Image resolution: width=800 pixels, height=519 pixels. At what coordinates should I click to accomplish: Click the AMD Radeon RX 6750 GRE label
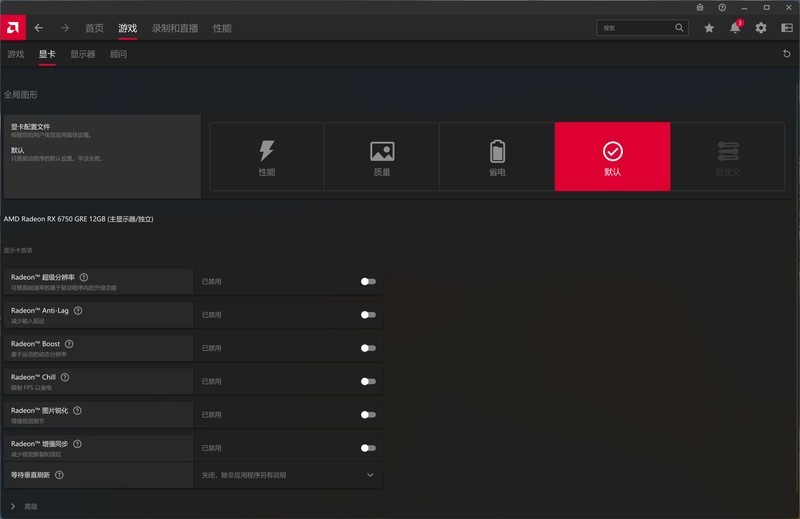coord(79,219)
